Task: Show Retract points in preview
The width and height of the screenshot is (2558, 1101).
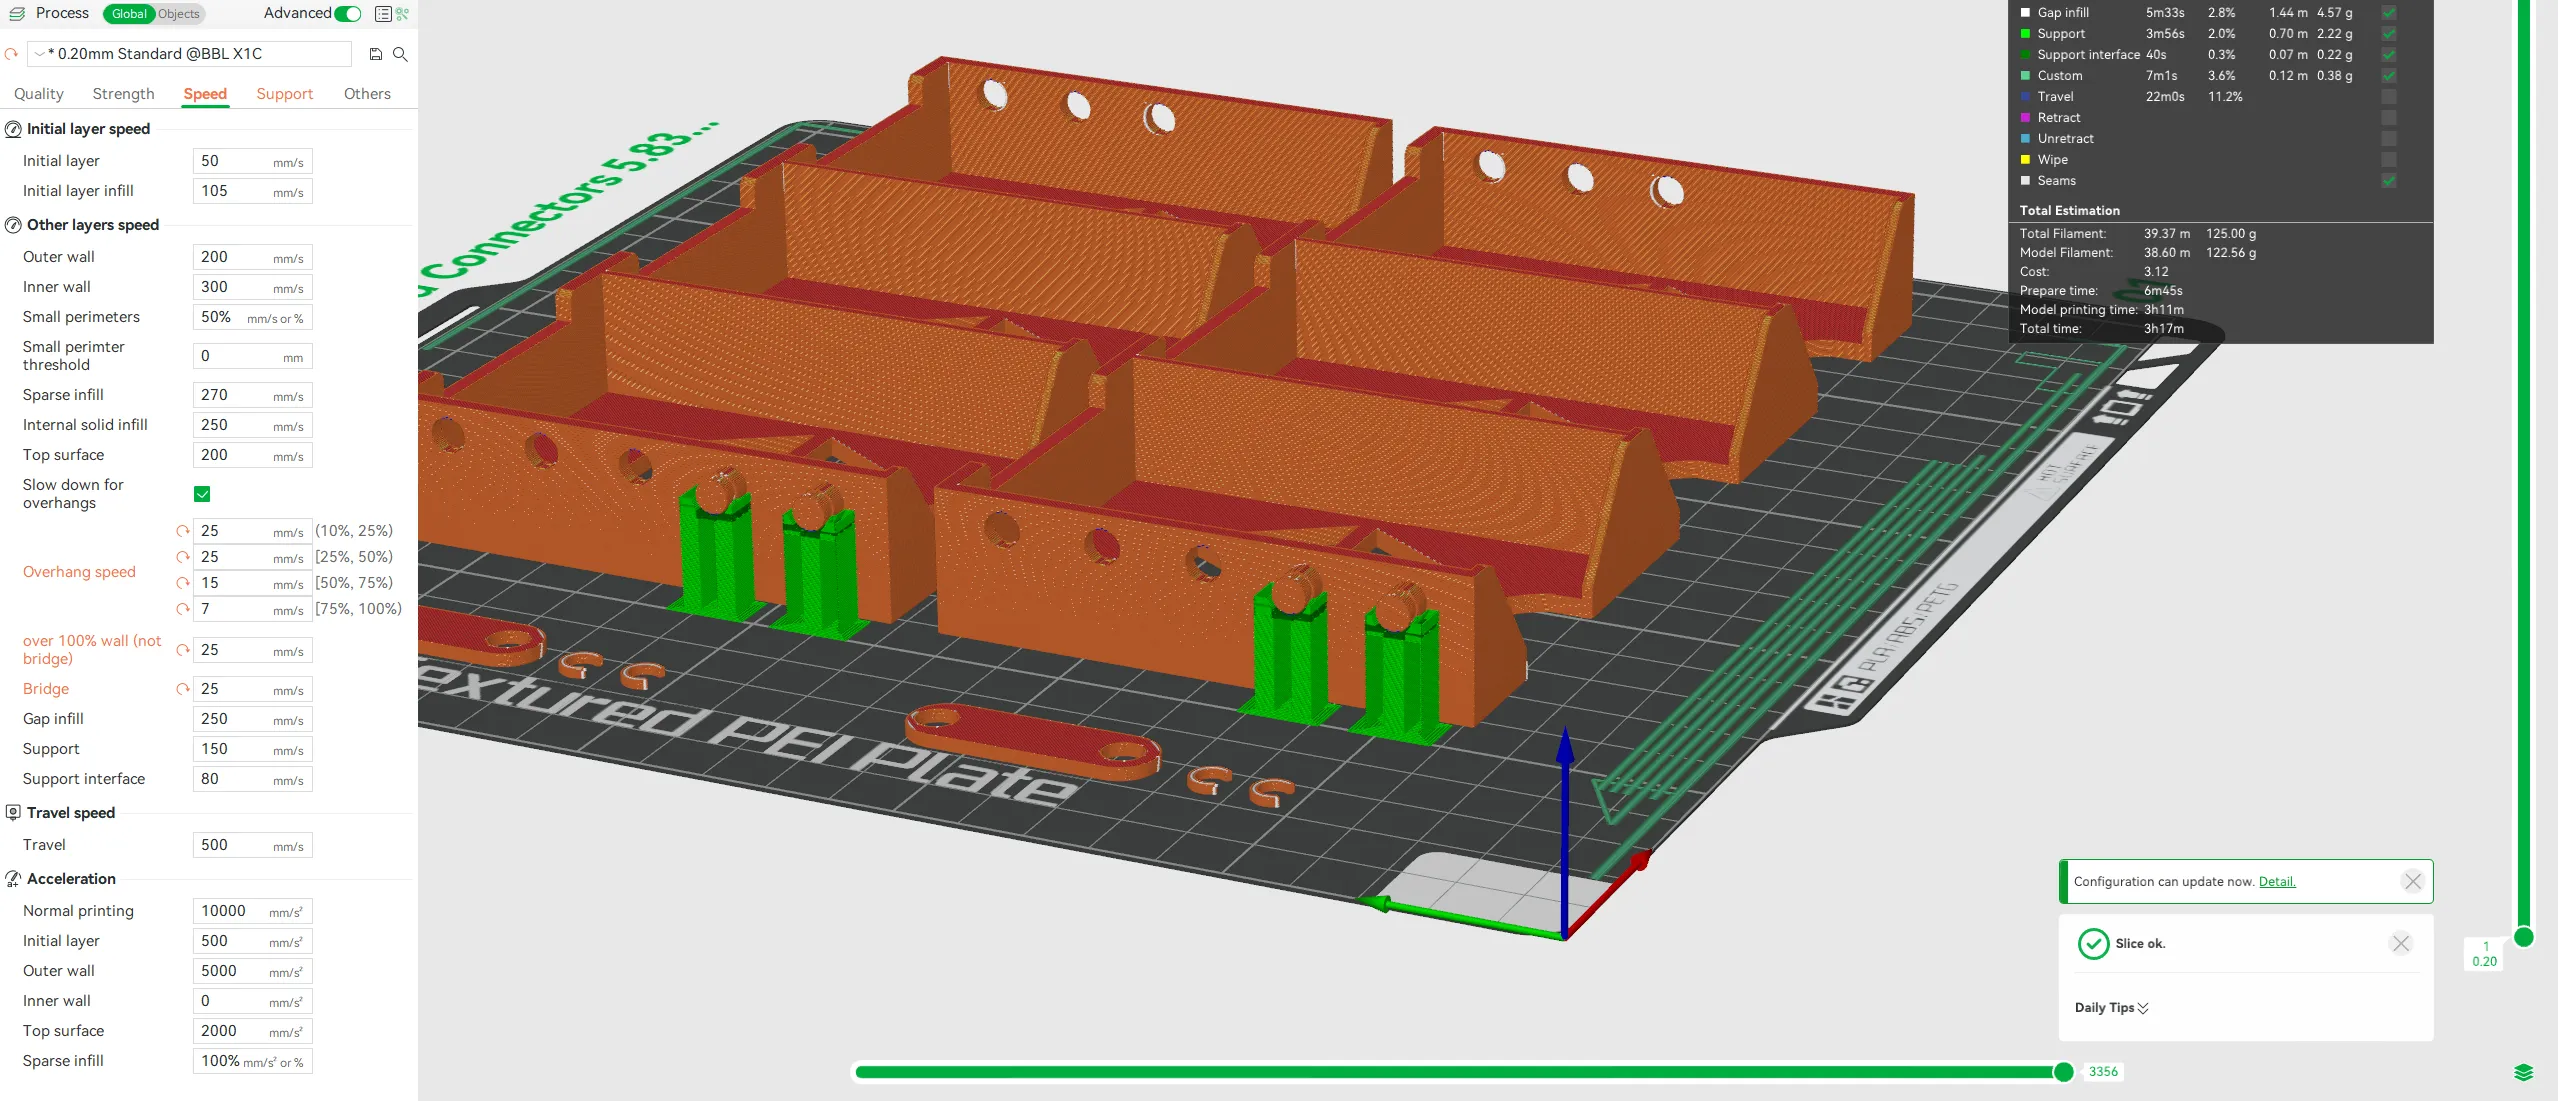Action: pos(2389,118)
